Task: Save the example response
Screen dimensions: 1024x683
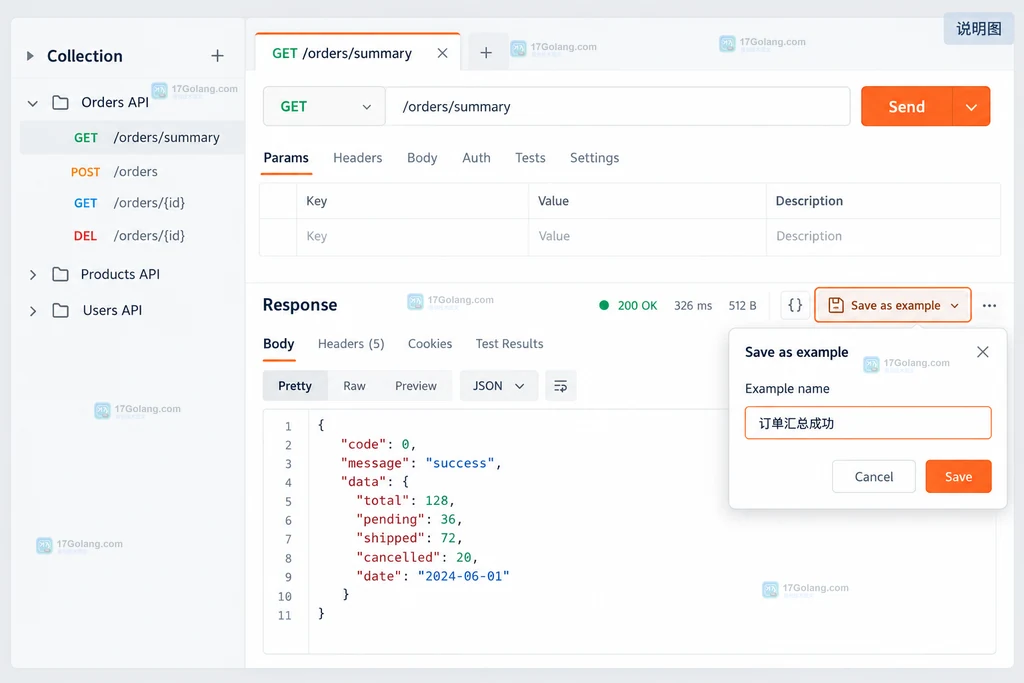Action: point(958,477)
